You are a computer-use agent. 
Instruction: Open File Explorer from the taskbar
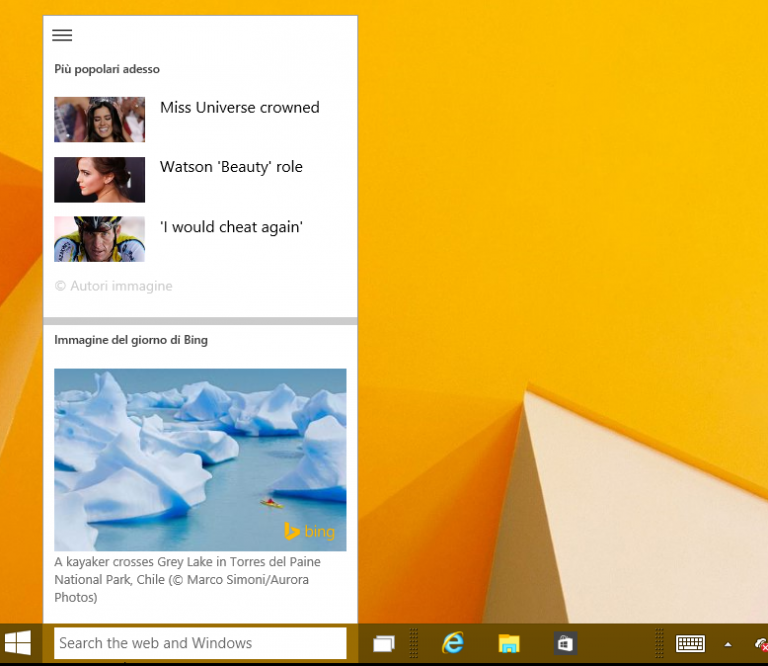pos(509,643)
